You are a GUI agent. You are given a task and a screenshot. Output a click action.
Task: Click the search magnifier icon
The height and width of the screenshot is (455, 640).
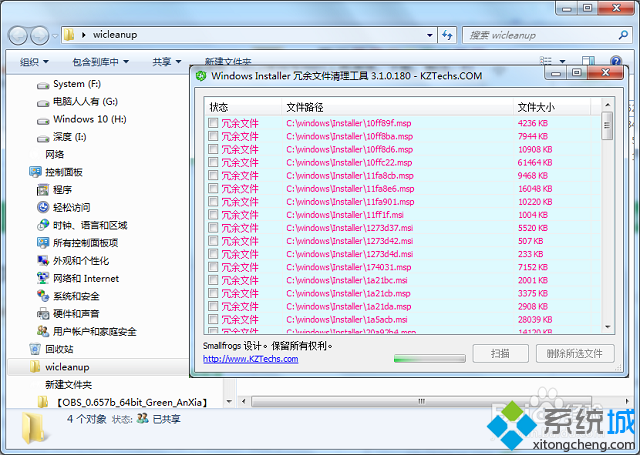tap(623, 35)
